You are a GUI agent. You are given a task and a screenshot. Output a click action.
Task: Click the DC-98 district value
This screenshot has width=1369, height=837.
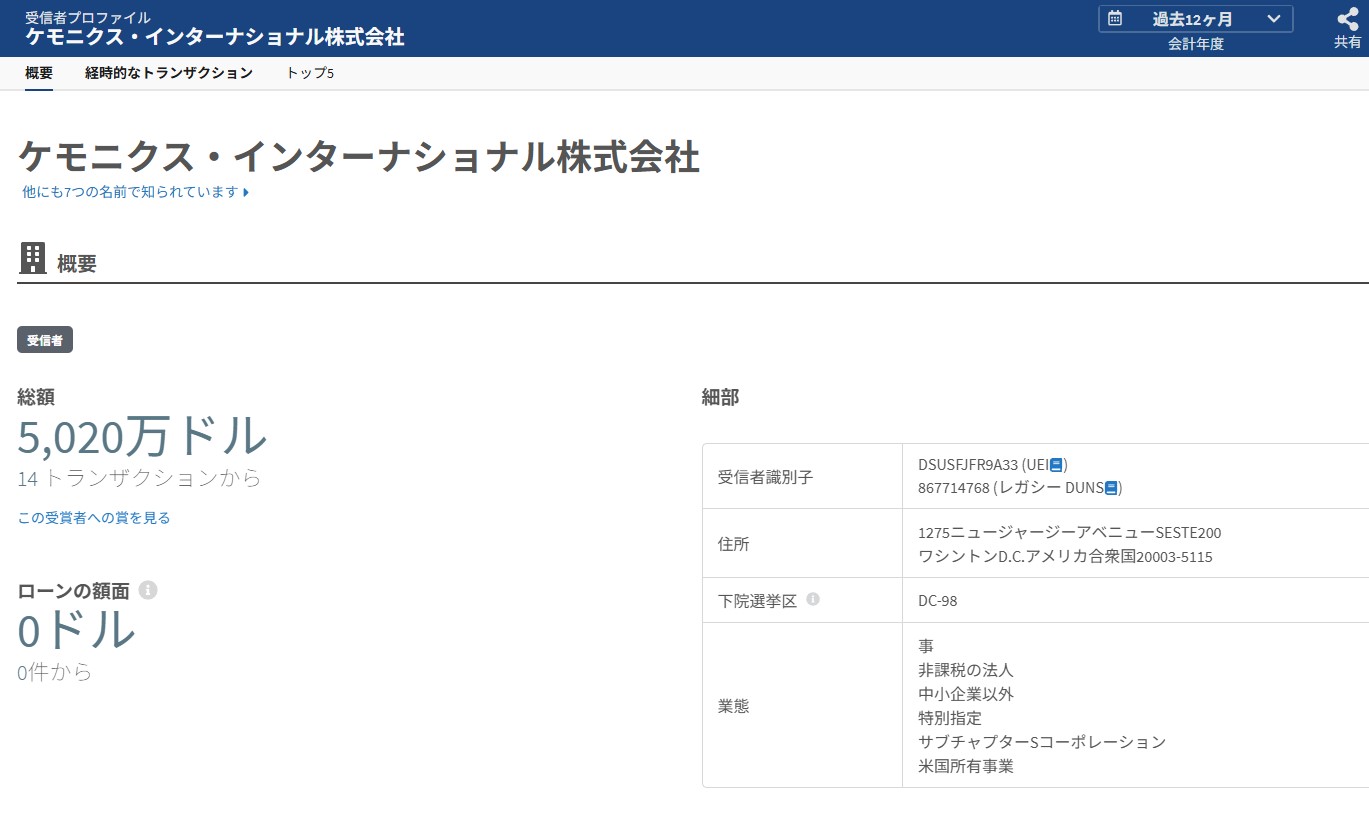pyautogui.click(x=937, y=601)
